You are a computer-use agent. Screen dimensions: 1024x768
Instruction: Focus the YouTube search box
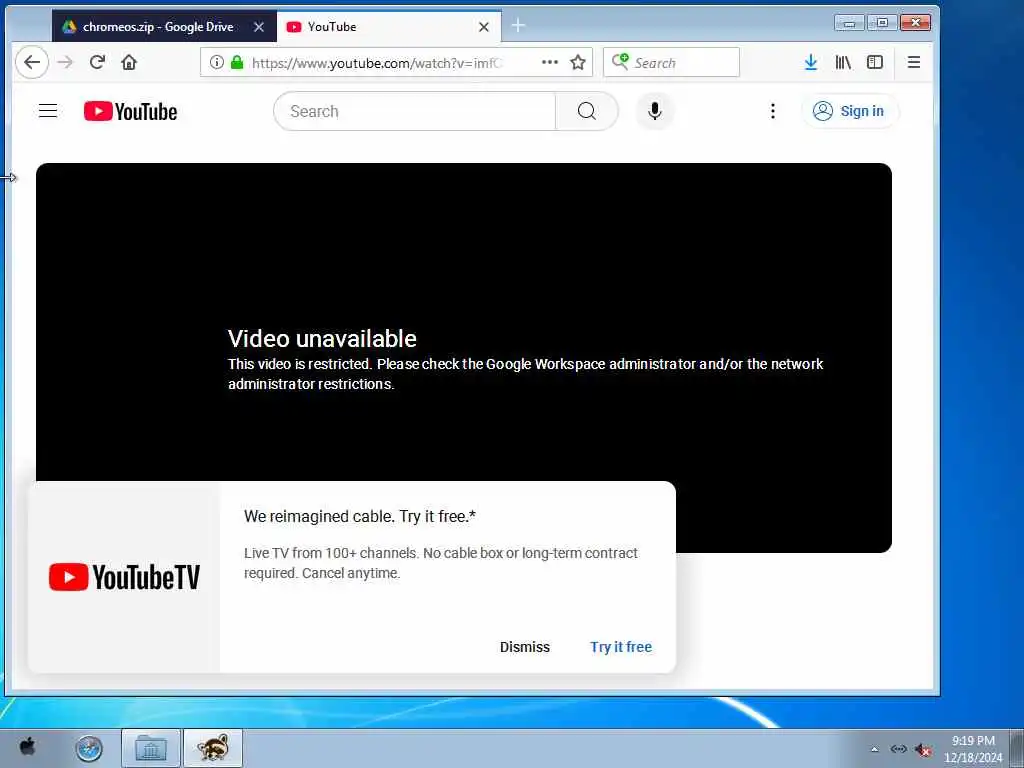(415, 111)
